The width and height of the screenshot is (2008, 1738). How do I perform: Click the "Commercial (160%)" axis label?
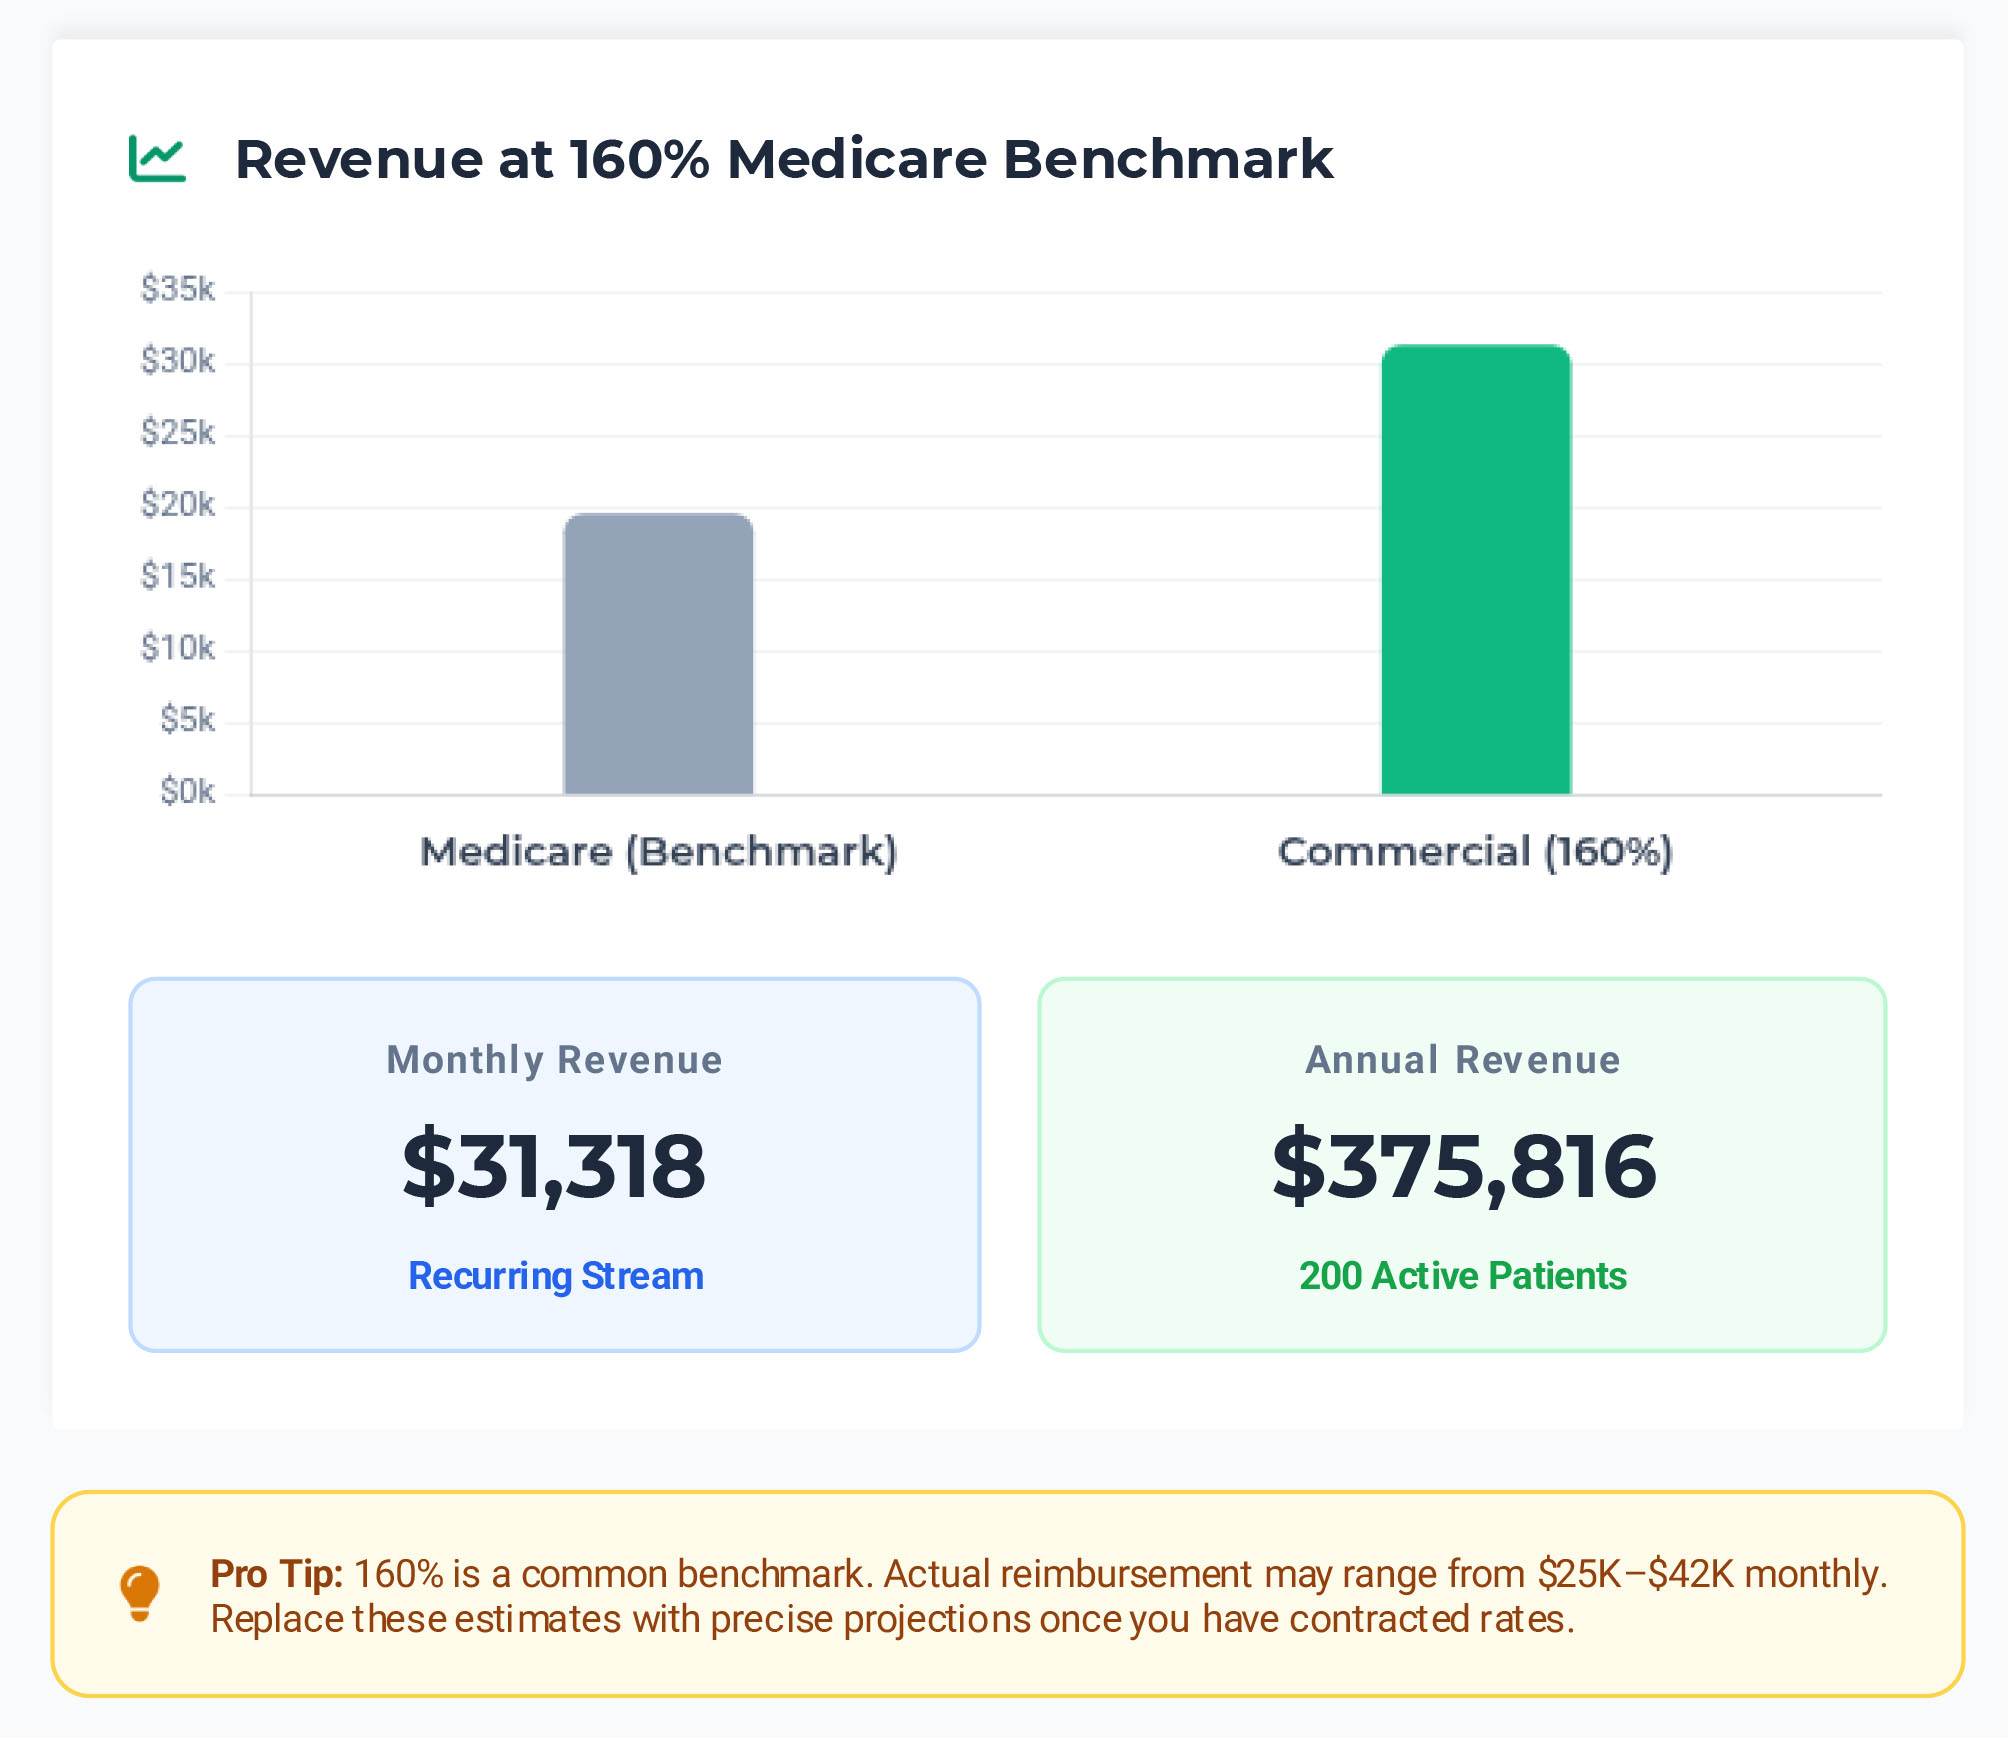tap(1475, 852)
